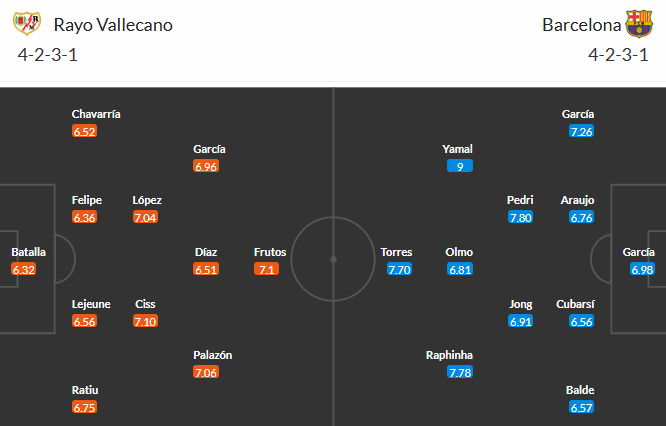Click Jong's 6.91 rating badge
Image resolution: width=666 pixels, height=426 pixels.
[520, 321]
